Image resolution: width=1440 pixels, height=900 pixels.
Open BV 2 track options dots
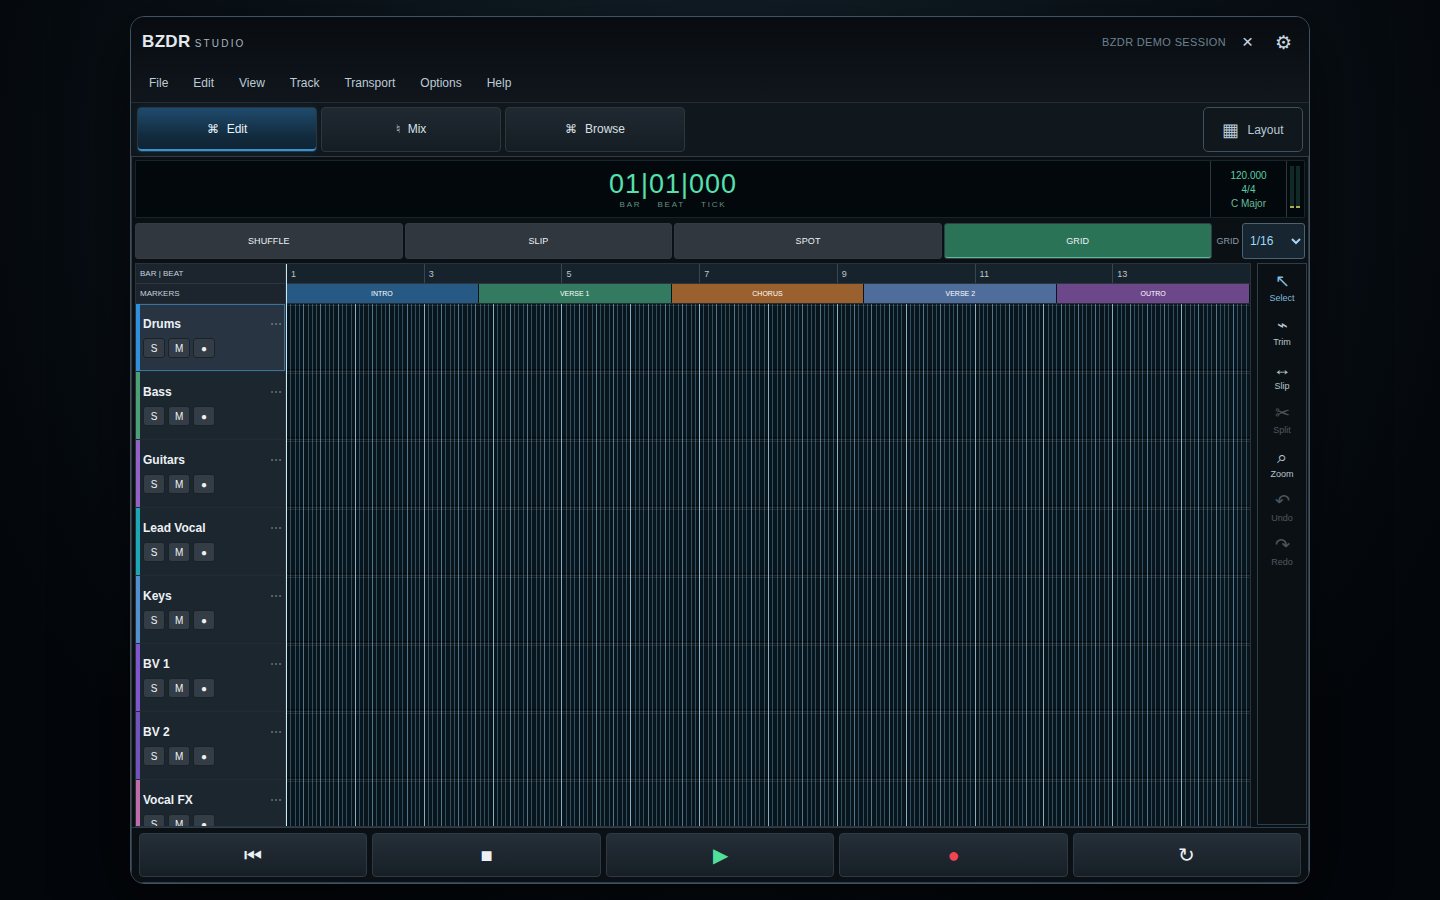pyautogui.click(x=276, y=732)
